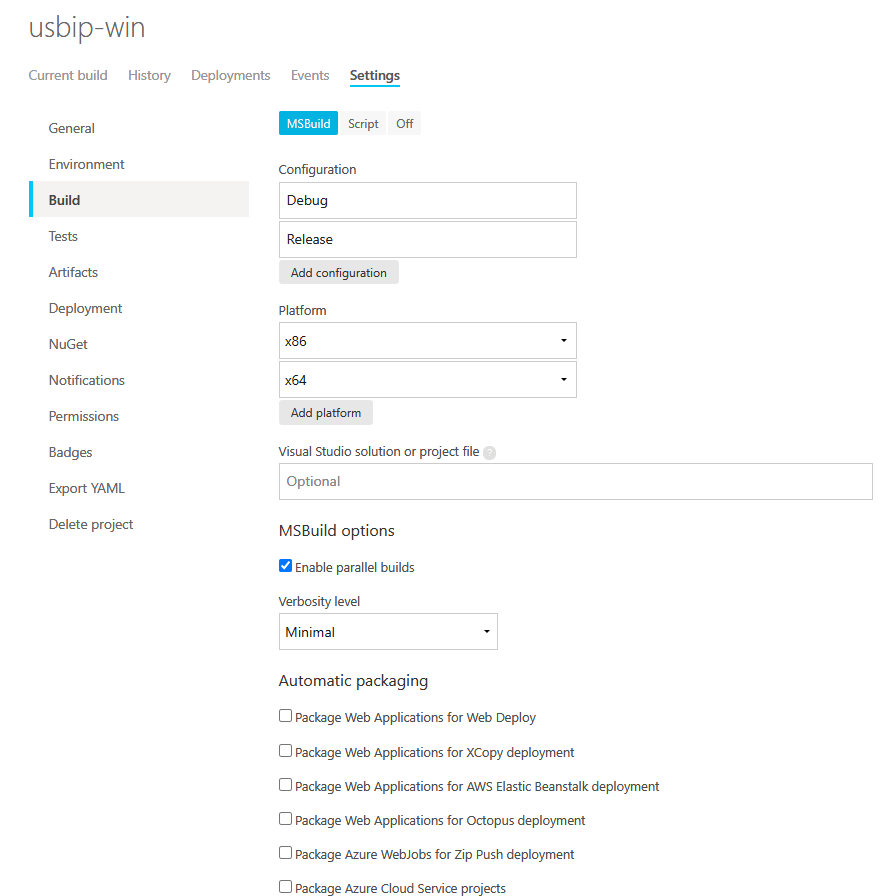Enable parallel builds
The image size is (887, 896).
click(x=285, y=565)
